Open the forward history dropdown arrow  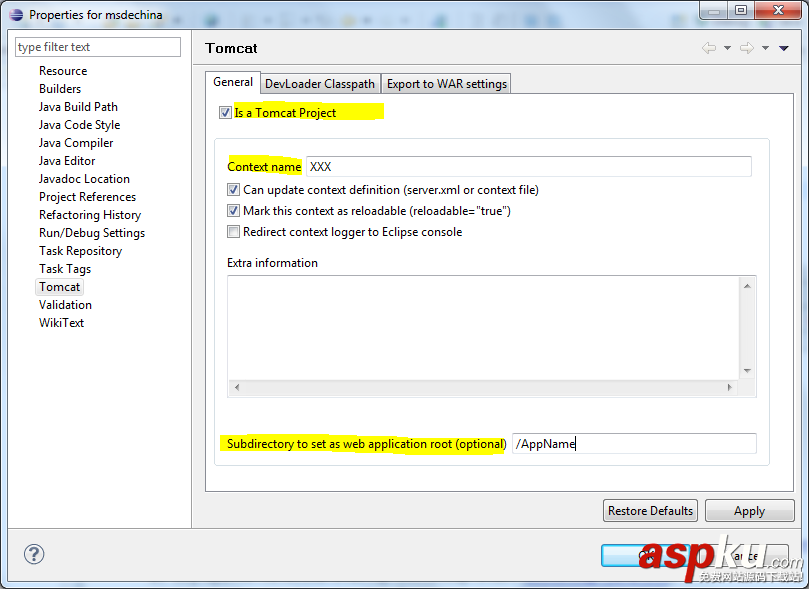[766, 48]
